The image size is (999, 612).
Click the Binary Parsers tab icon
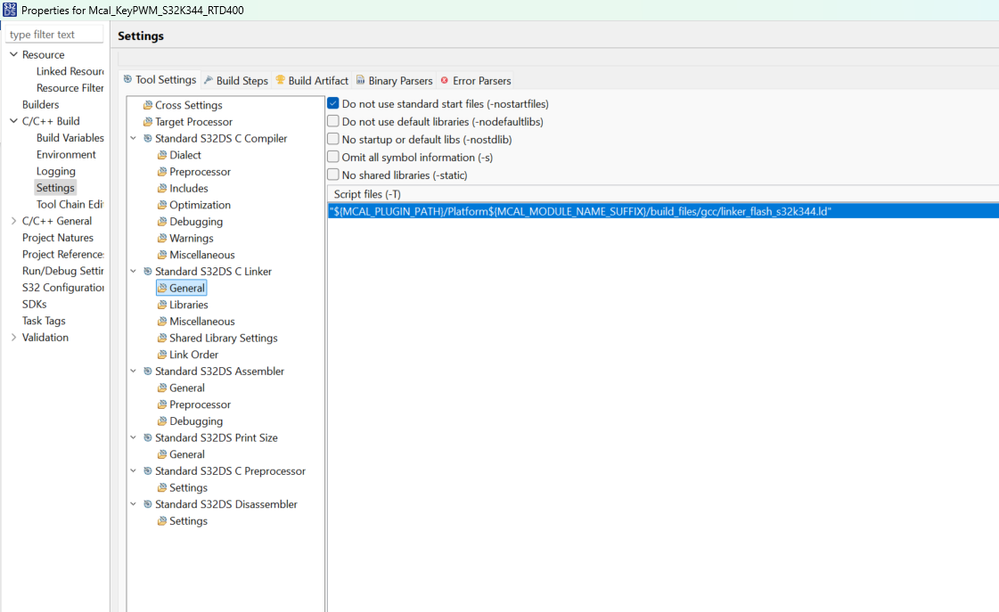pos(361,80)
